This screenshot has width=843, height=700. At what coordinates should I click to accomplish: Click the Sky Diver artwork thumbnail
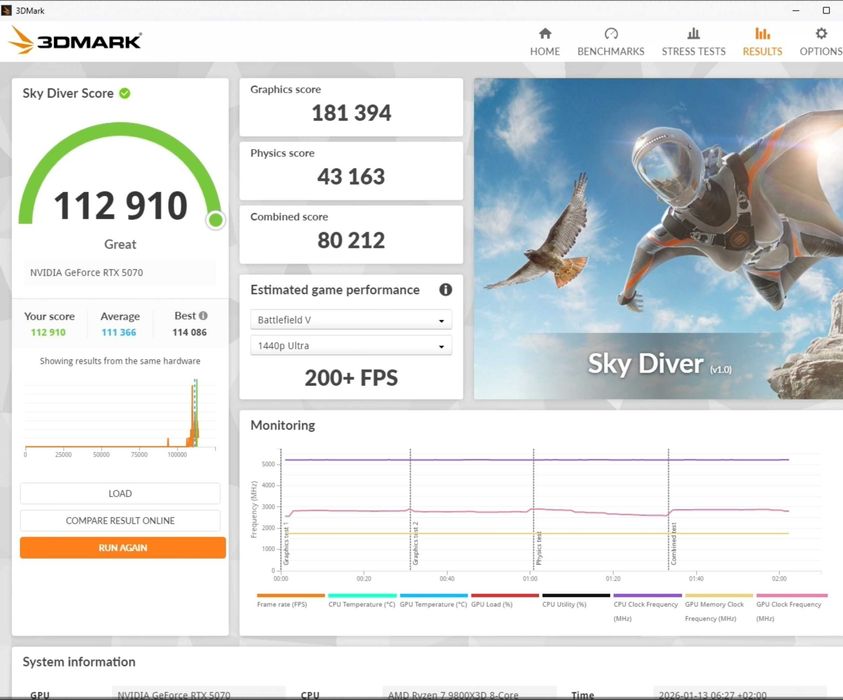coord(659,238)
